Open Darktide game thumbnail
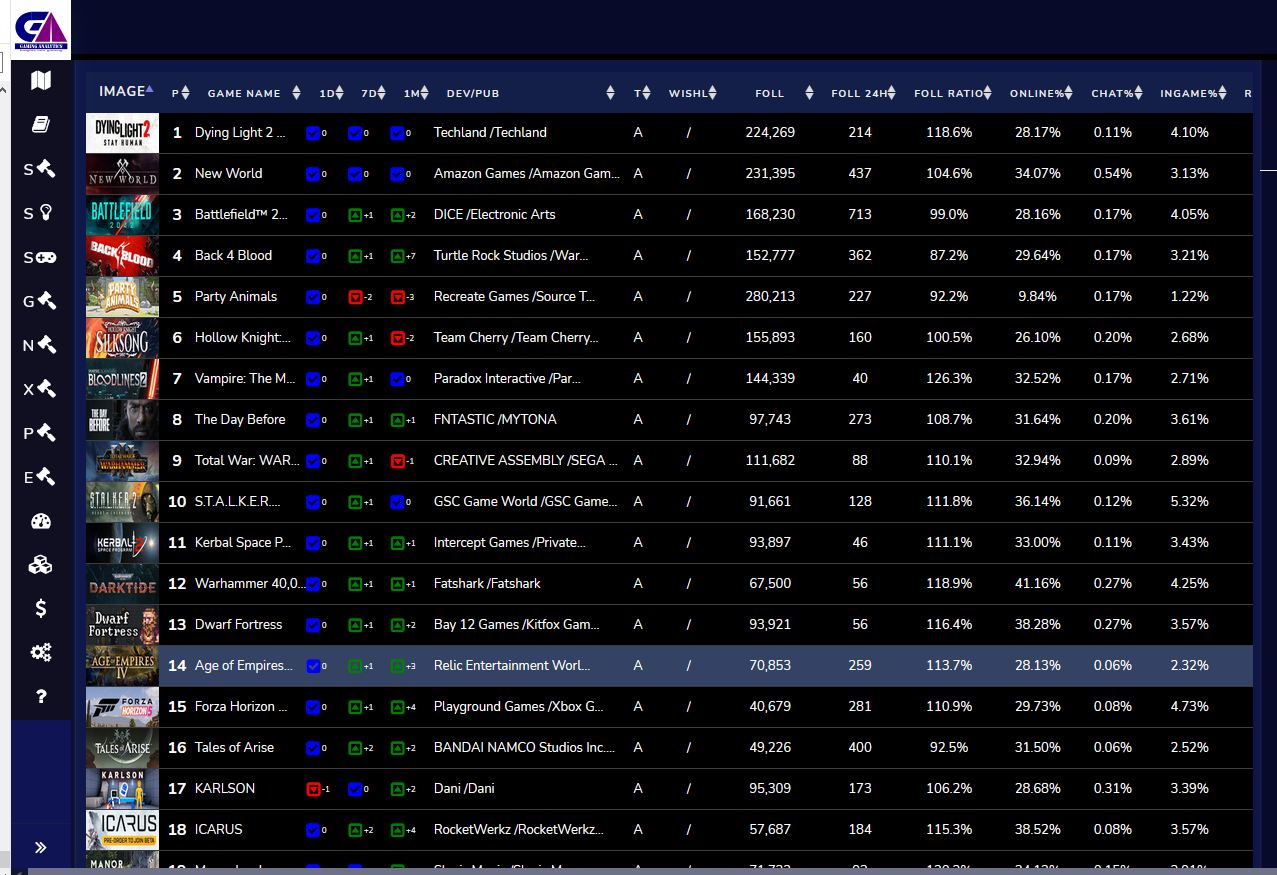The height and width of the screenshot is (875, 1277). pyautogui.click(x=122, y=584)
